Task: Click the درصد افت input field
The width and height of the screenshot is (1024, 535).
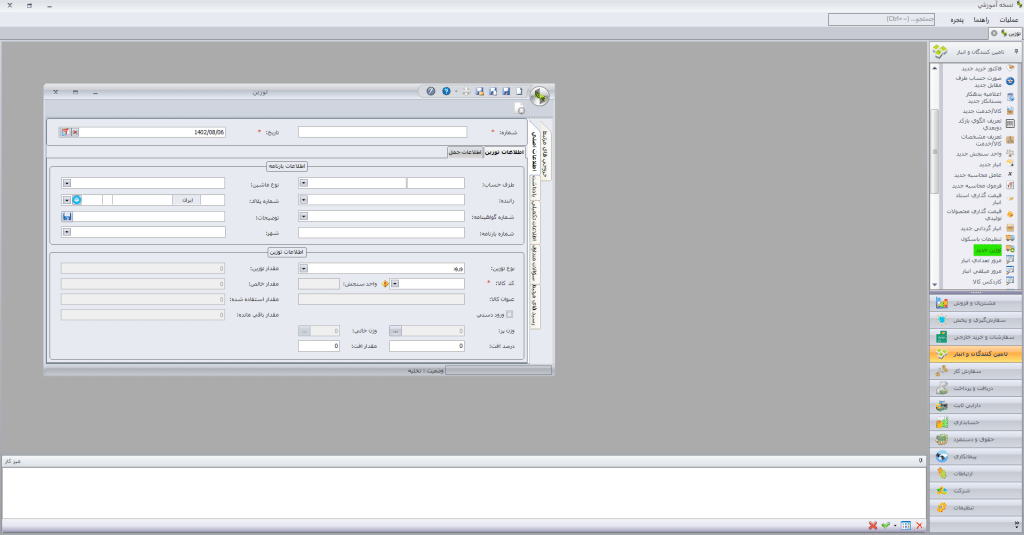Action: (427, 346)
